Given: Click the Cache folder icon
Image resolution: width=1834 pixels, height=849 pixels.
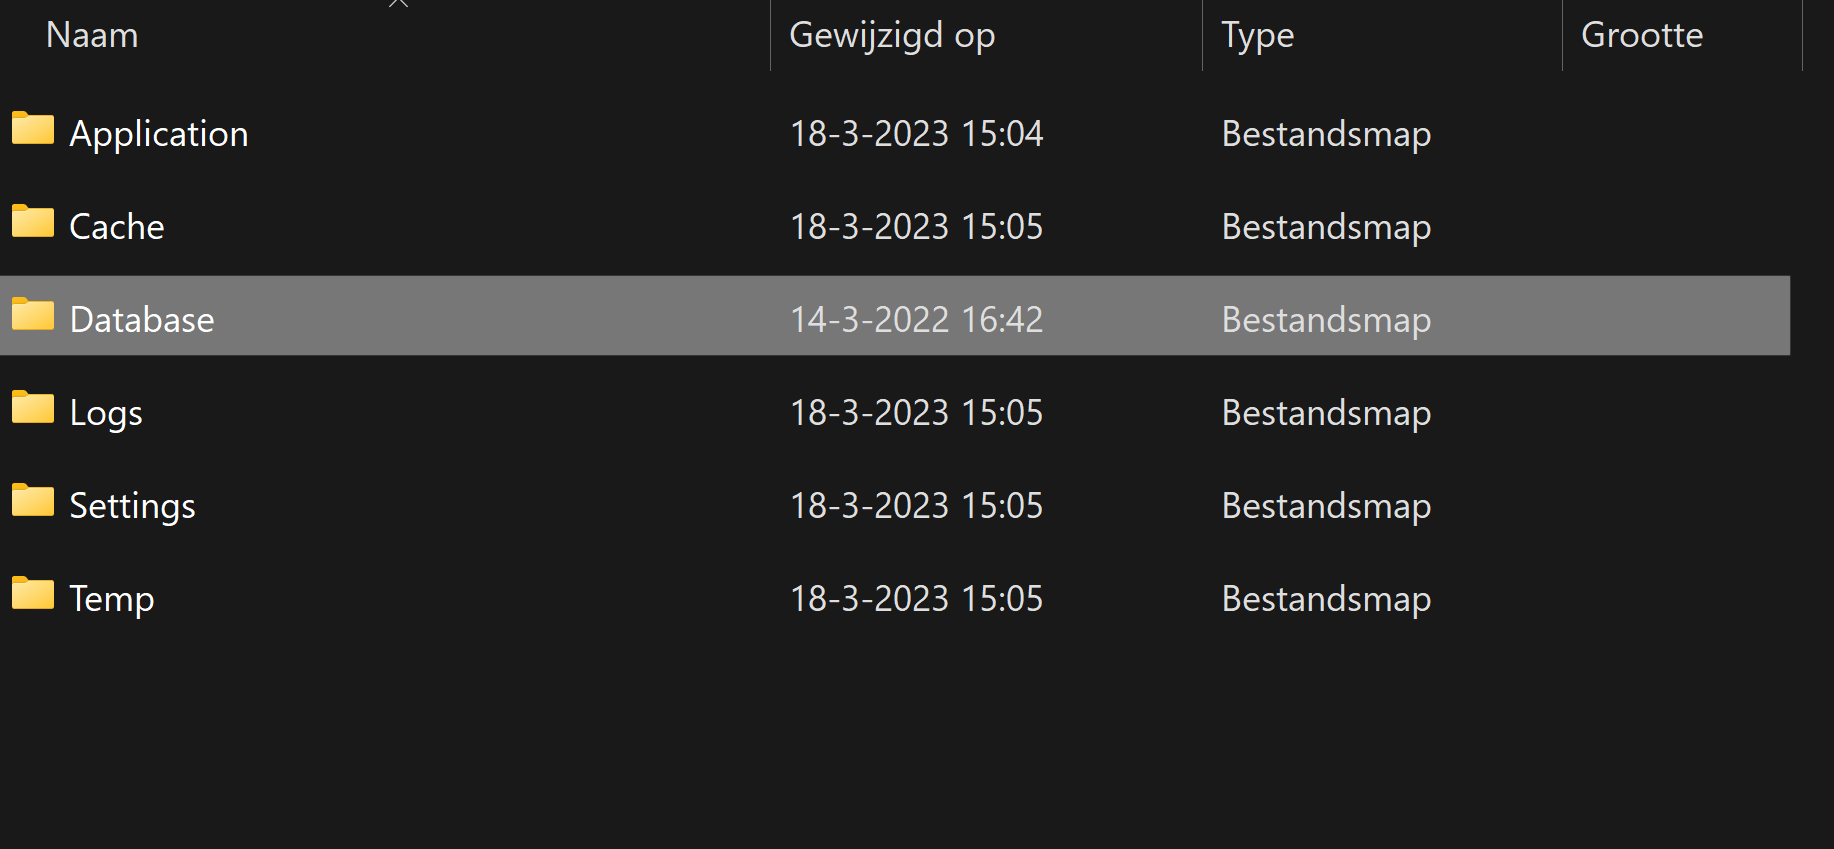Looking at the screenshot, I should click(x=33, y=222).
